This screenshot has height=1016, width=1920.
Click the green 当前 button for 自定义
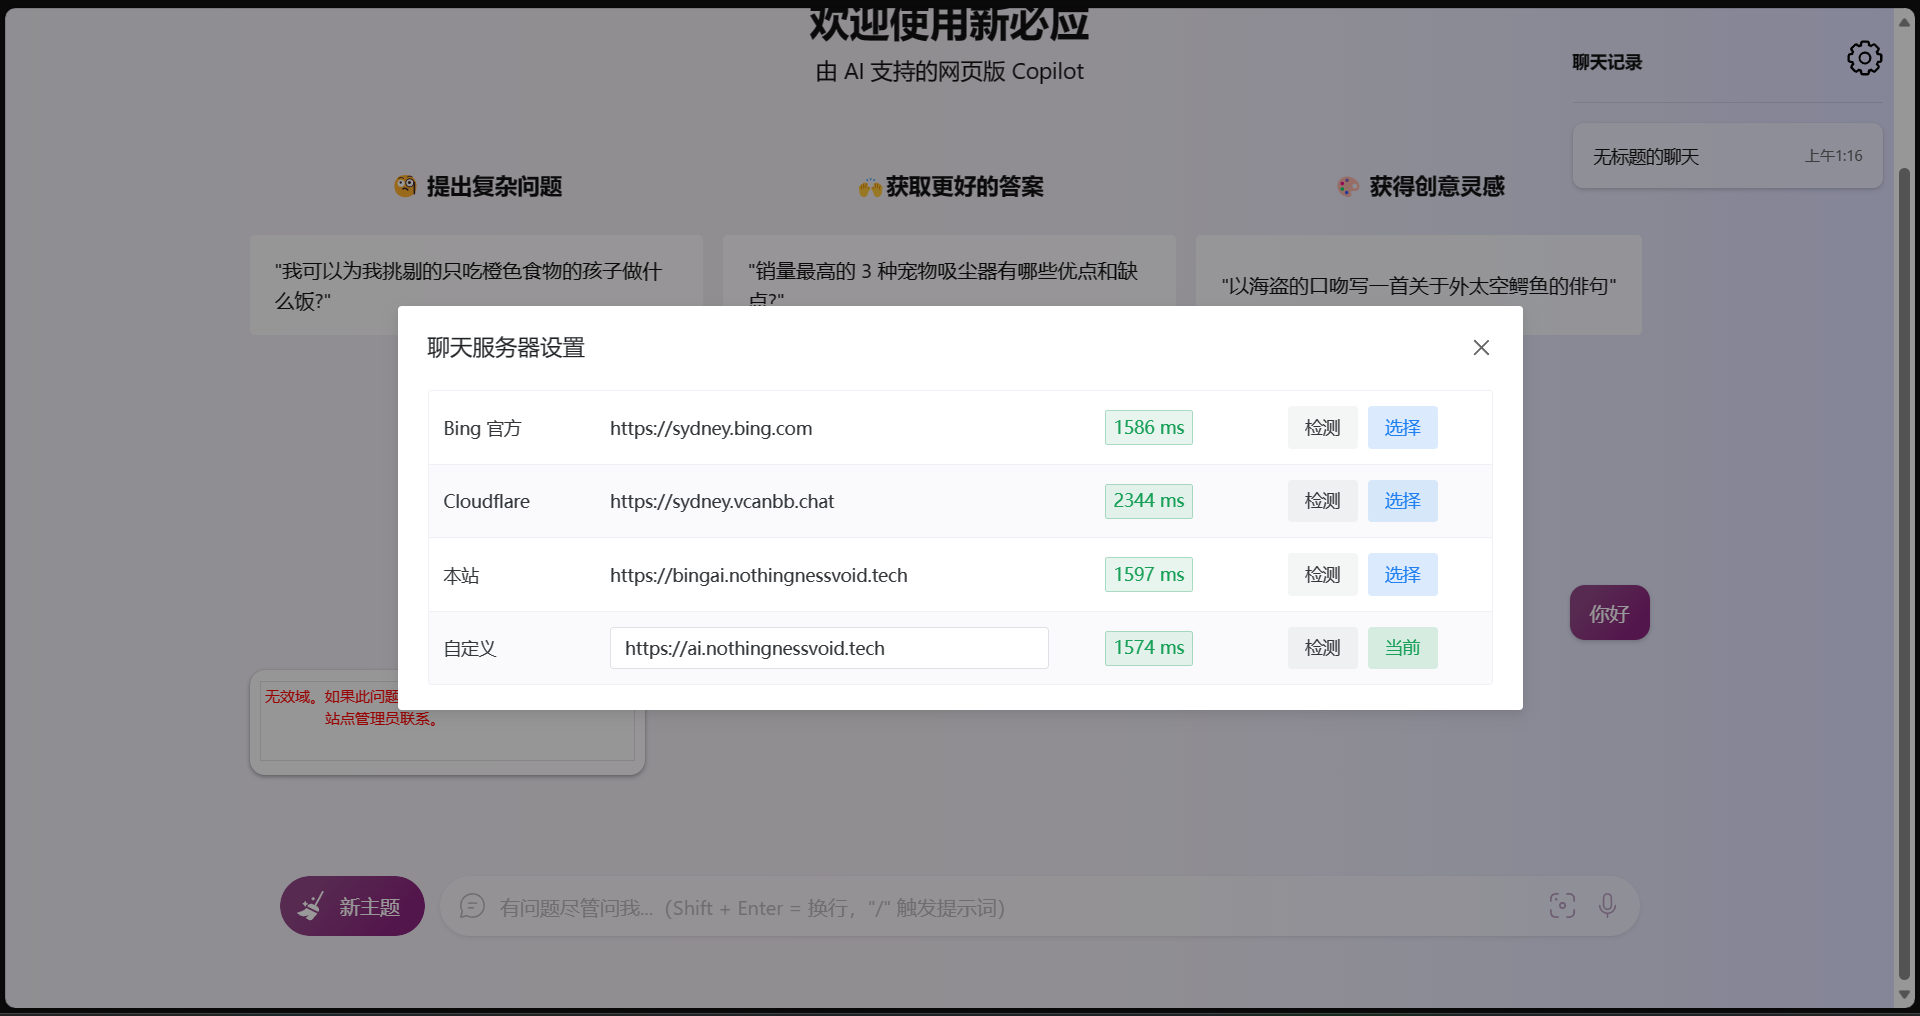click(x=1401, y=648)
